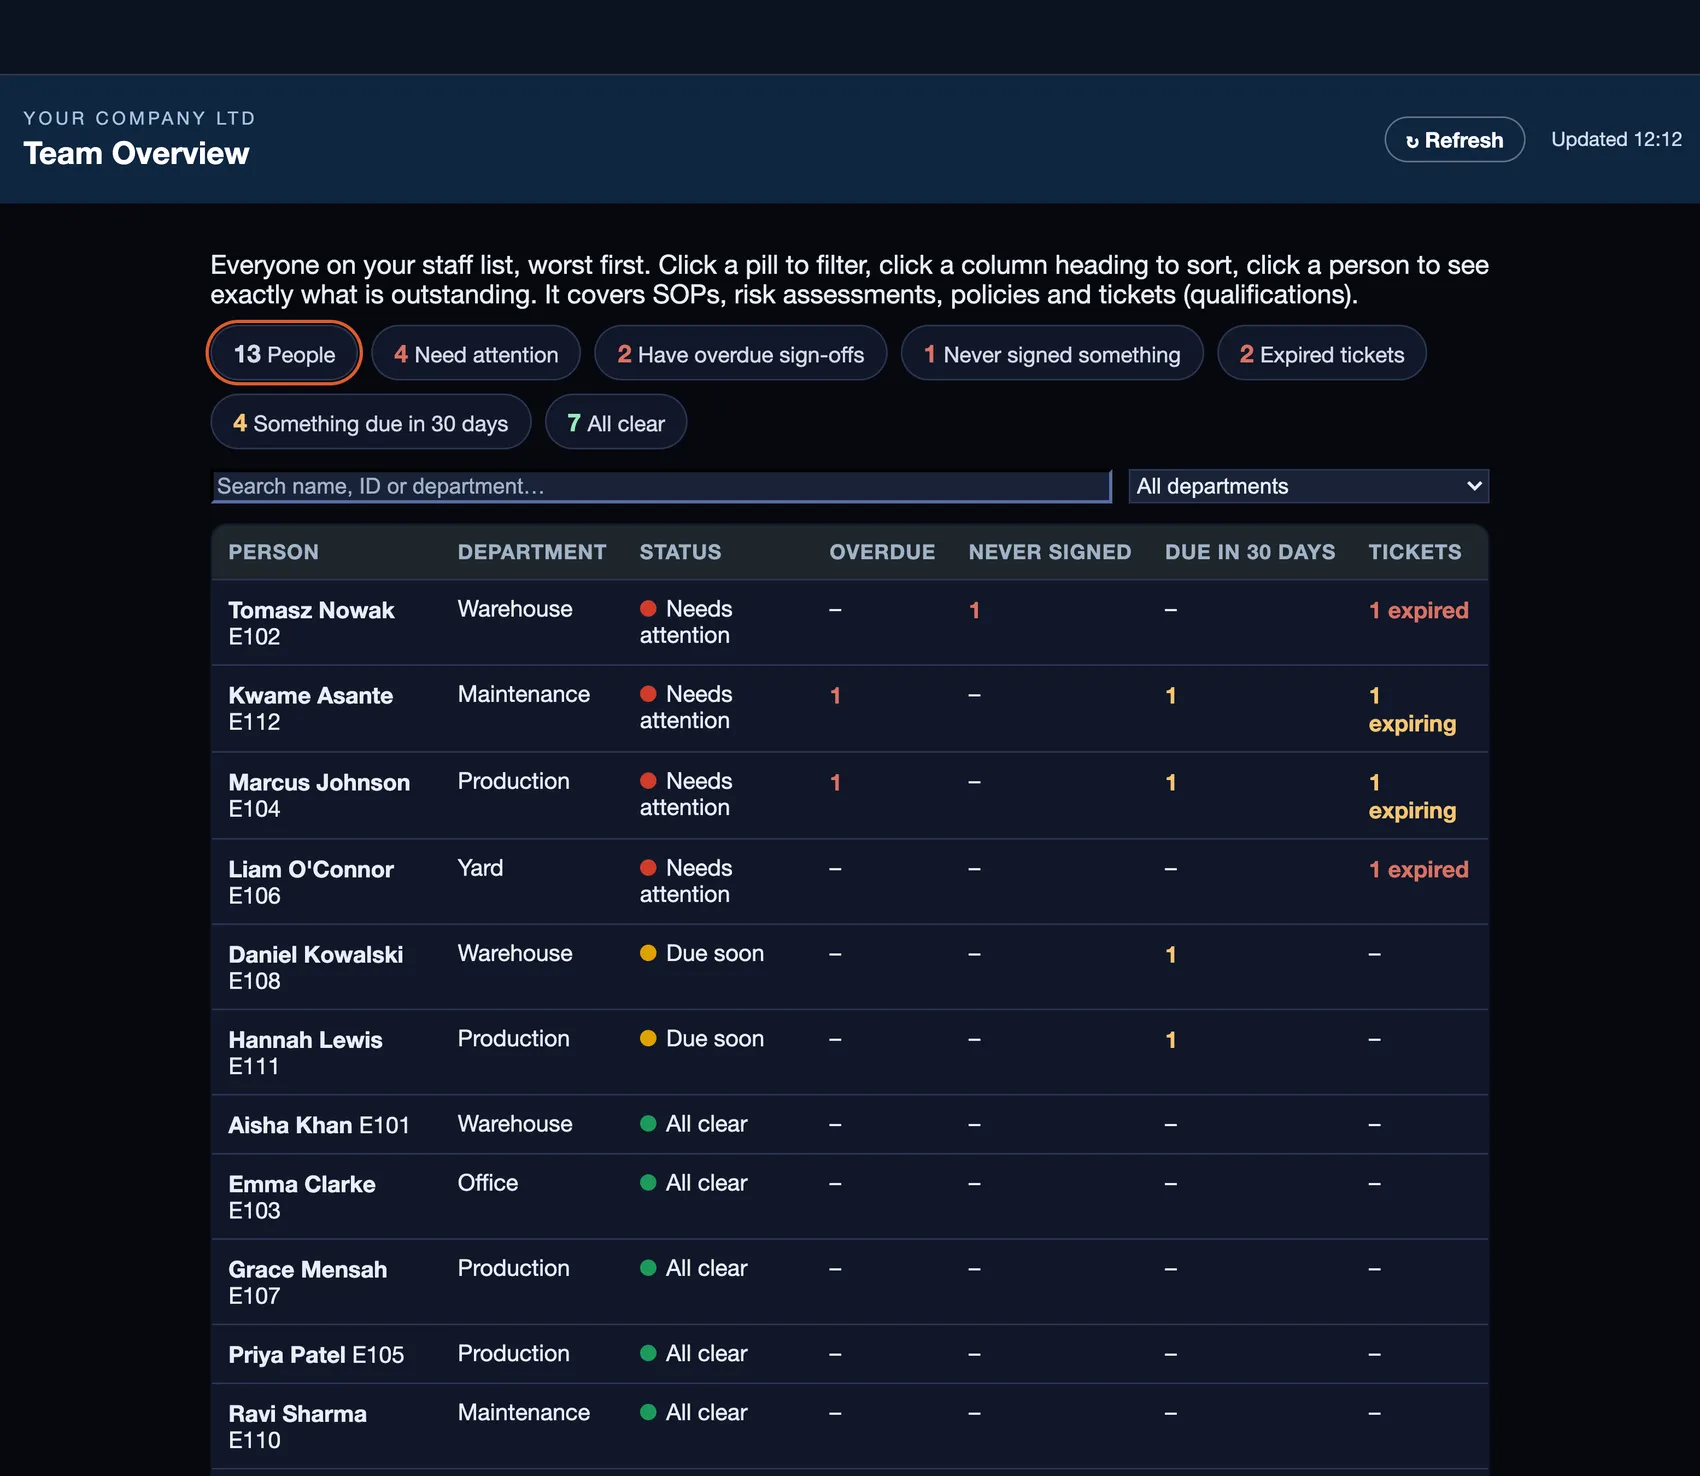
Task: Click Emma Clarke's green All clear dot
Action: click(x=648, y=1182)
